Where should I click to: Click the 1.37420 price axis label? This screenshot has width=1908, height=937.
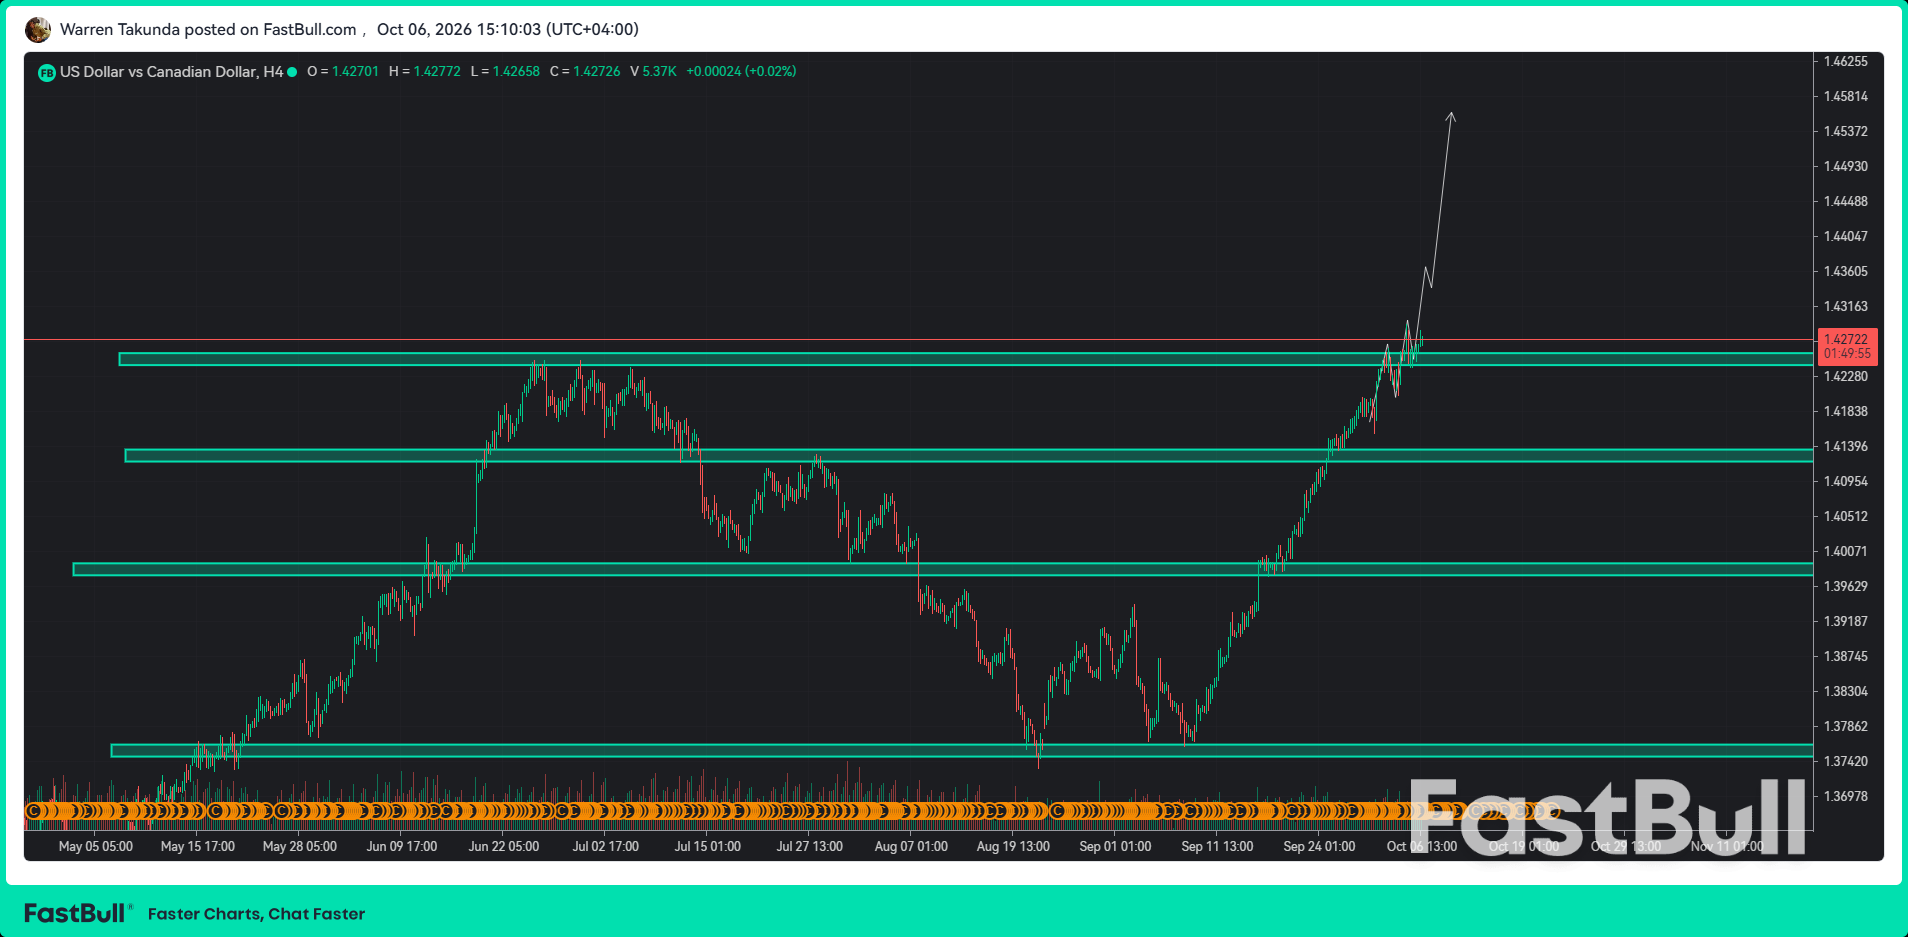point(1845,761)
